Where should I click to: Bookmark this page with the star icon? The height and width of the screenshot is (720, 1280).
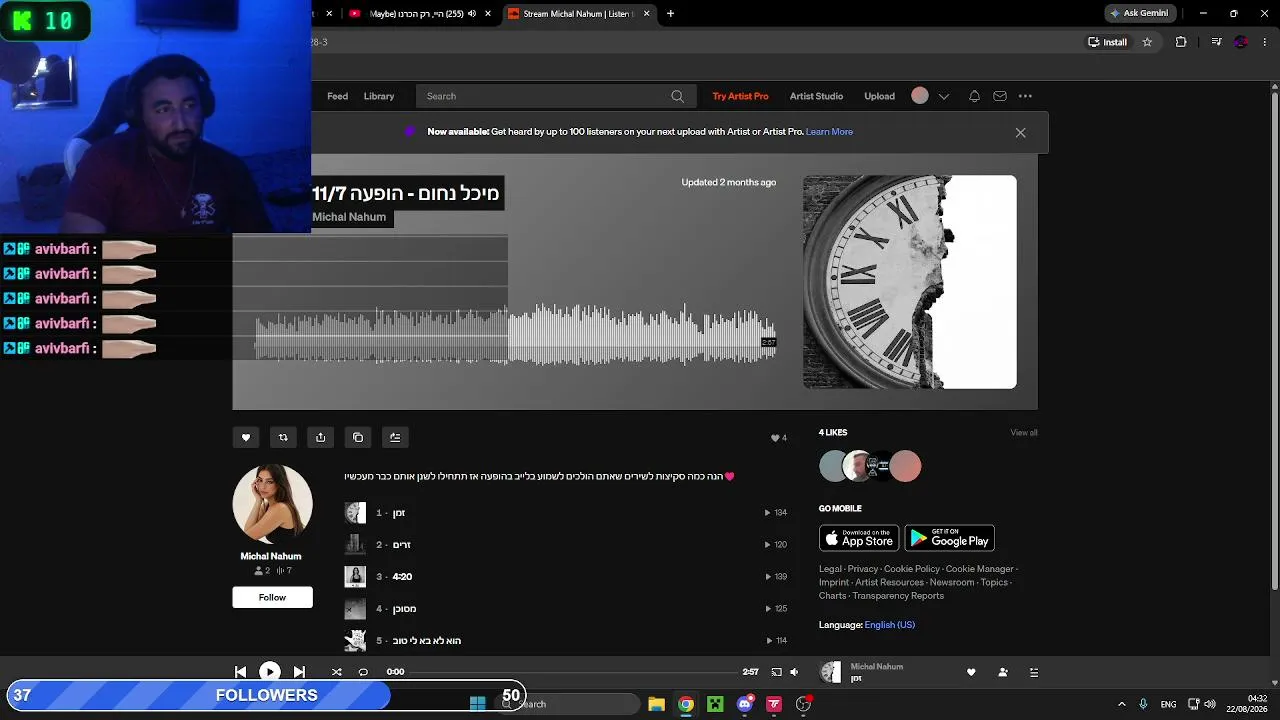click(x=1147, y=42)
